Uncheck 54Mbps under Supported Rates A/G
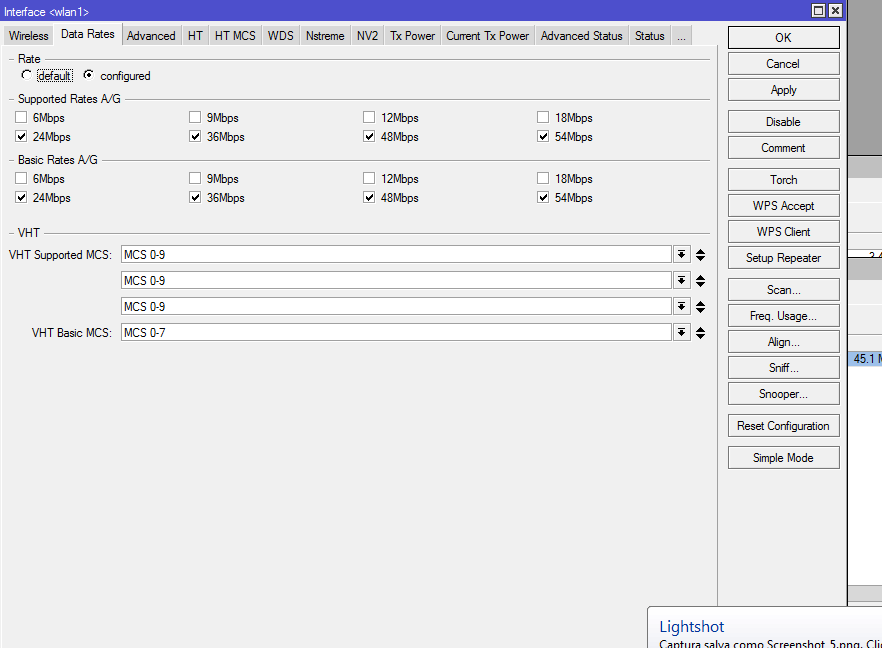The image size is (882, 648). tap(543, 136)
